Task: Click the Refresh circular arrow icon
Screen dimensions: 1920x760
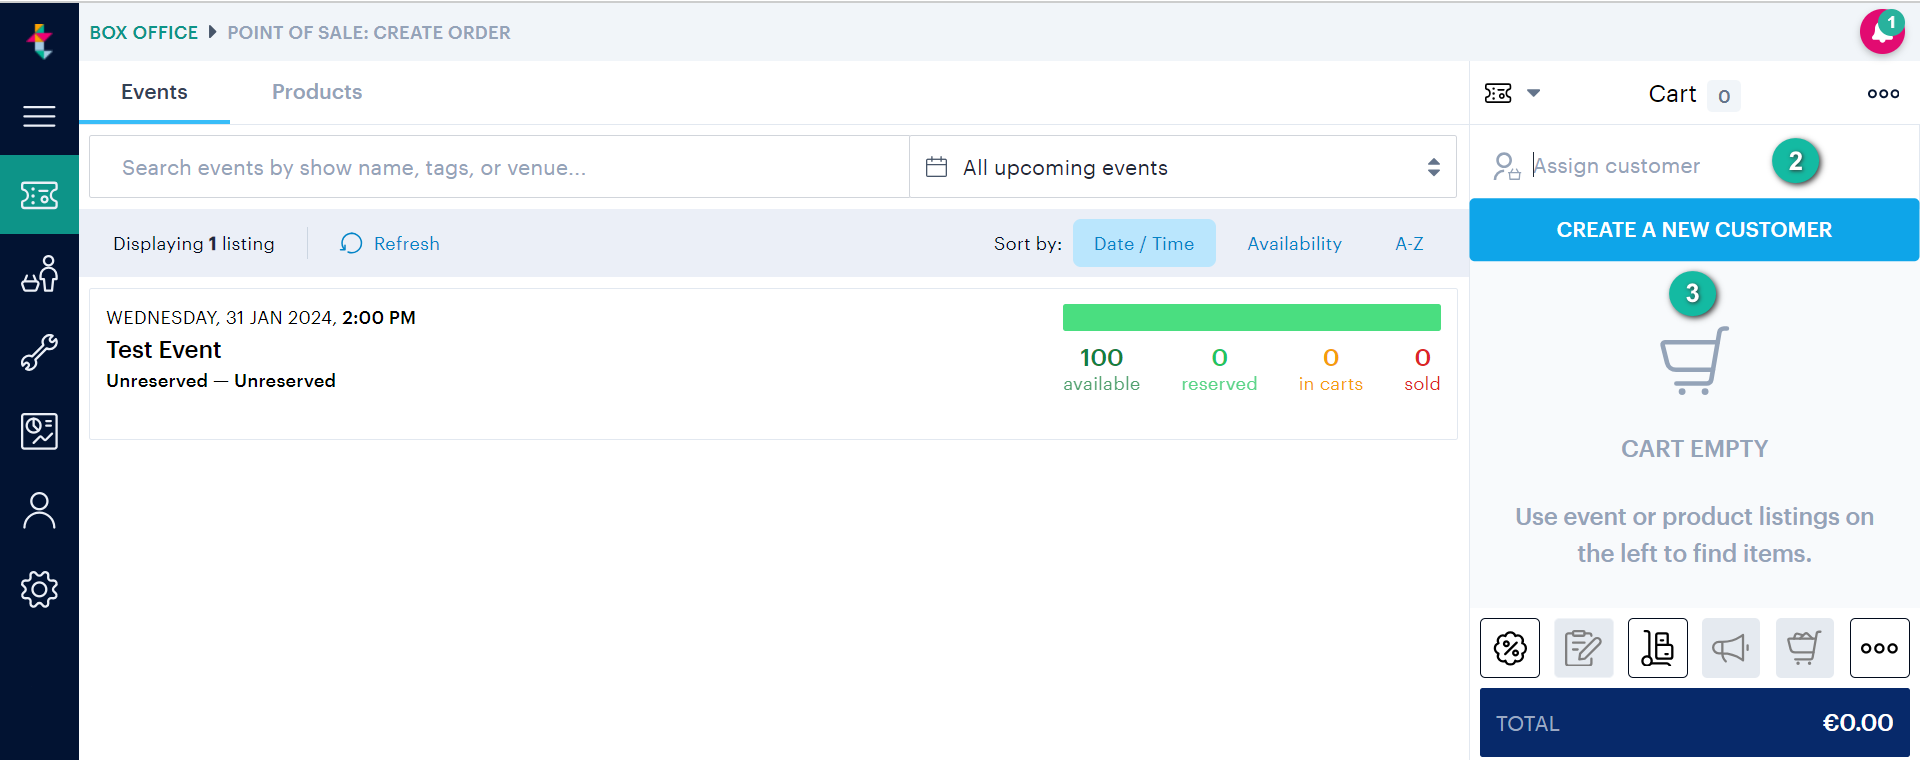Action: pos(351,243)
